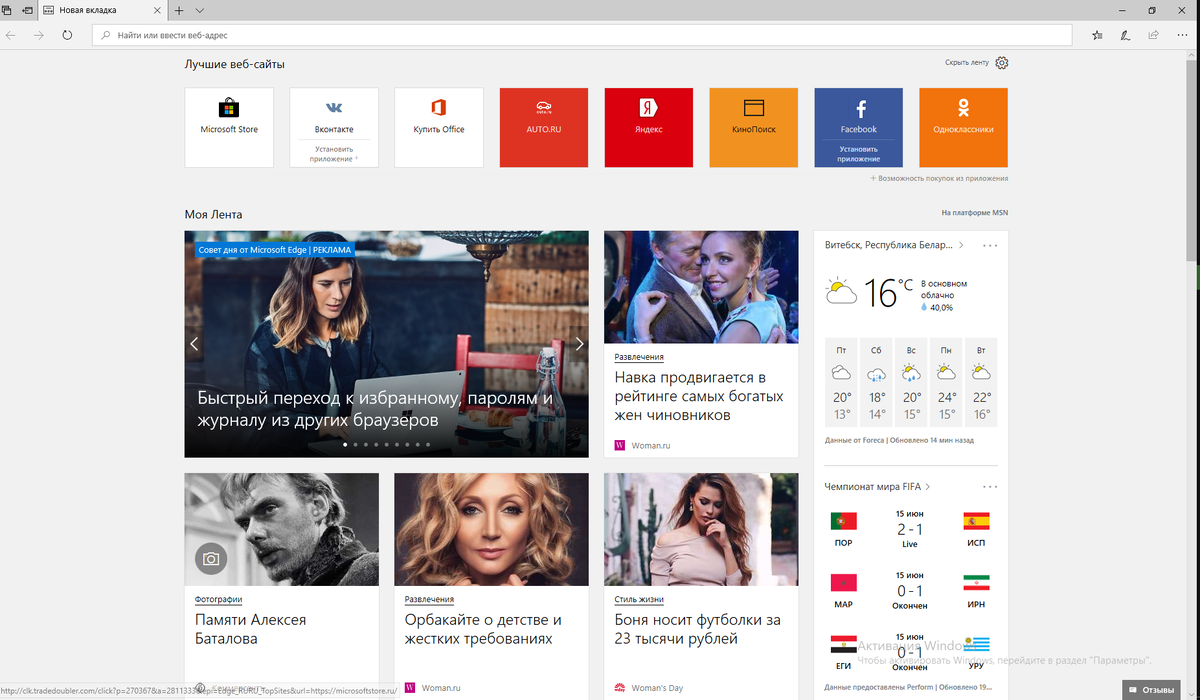Open the Орбакайте о детстве article
This screenshot has height=700, width=1200.
(491, 585)
